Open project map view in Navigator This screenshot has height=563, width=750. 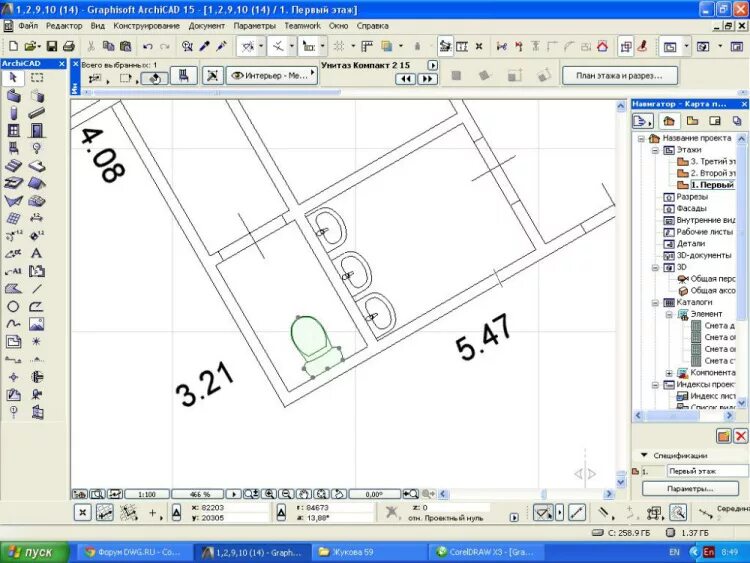pyautogui.click(x=669, y=121)
